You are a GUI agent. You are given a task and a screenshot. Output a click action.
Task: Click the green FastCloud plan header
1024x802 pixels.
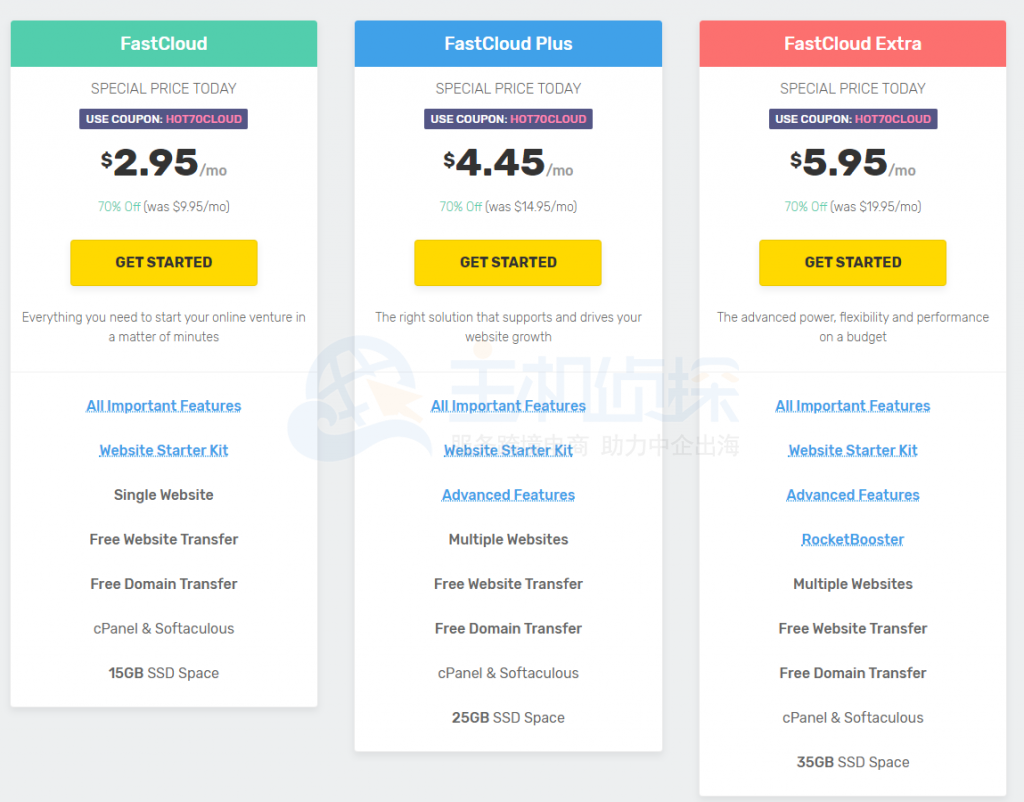click(164, 44)
